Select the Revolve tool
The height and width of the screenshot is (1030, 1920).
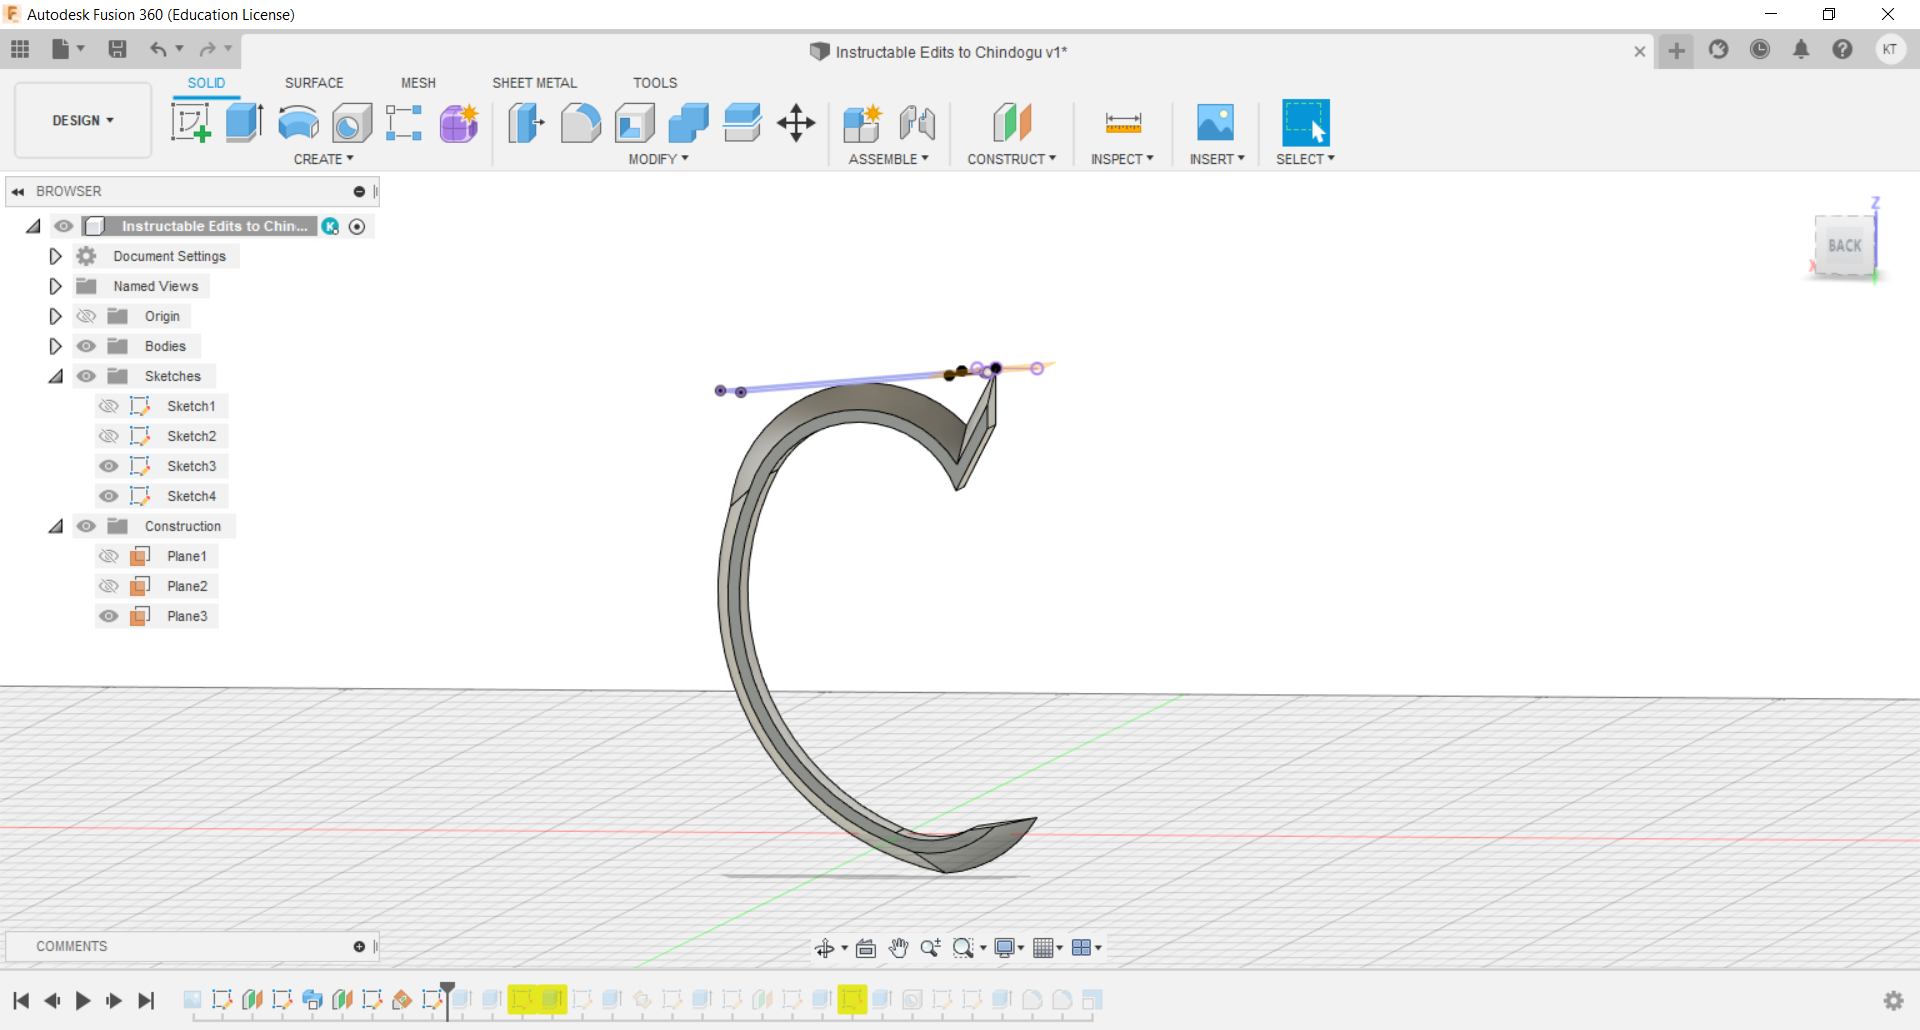click(298, 123)
